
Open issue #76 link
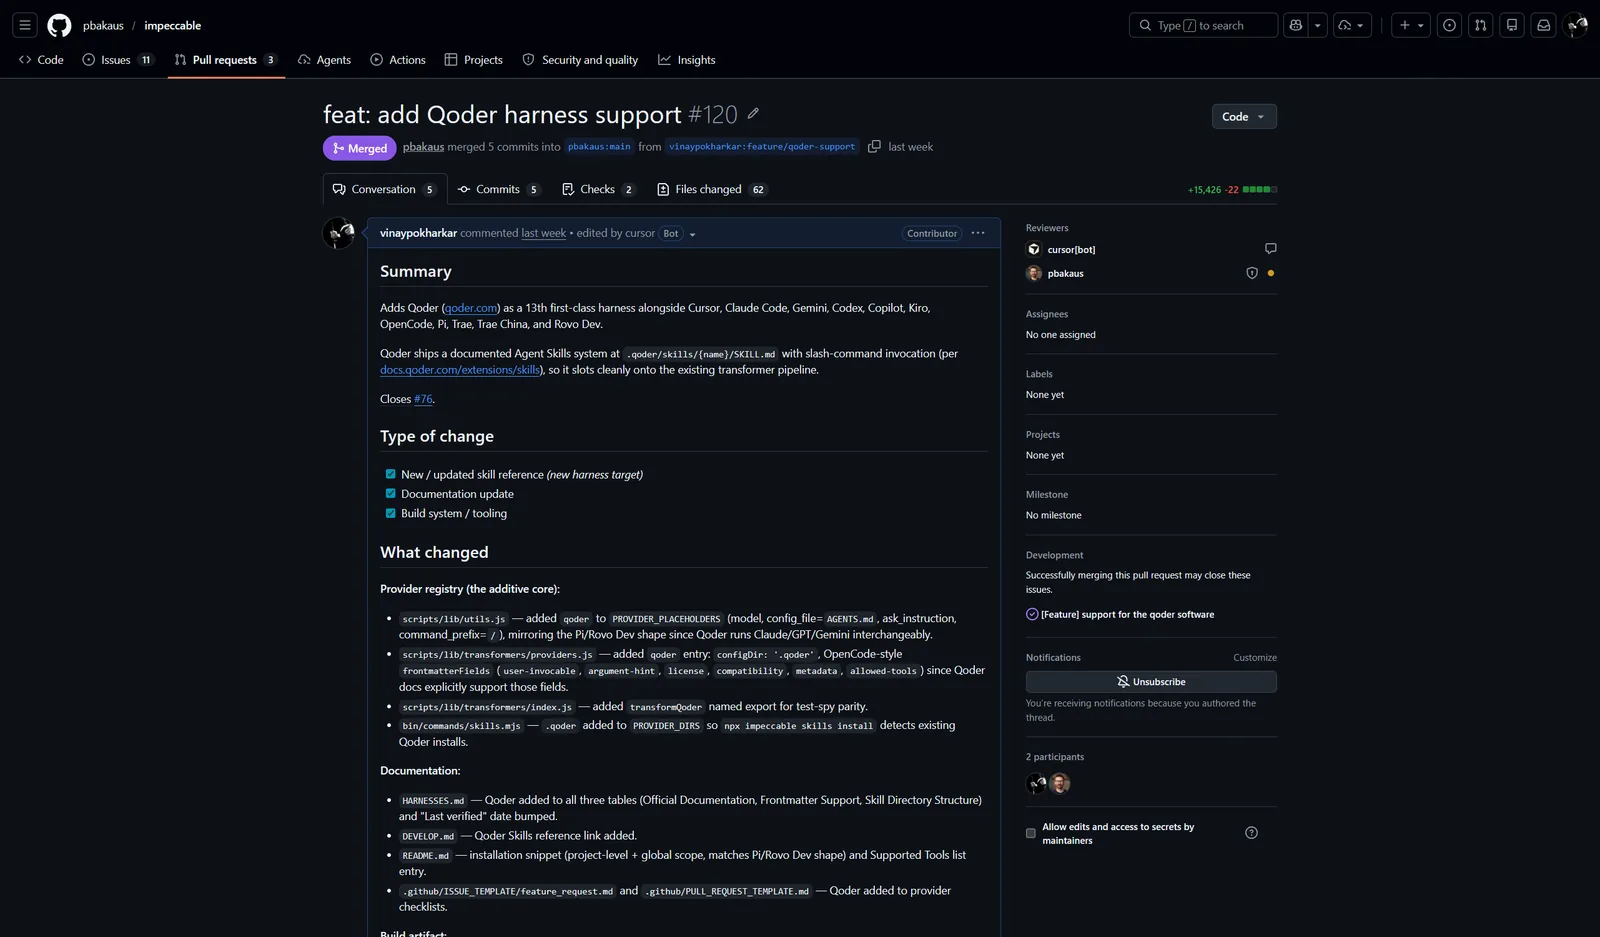423,399
